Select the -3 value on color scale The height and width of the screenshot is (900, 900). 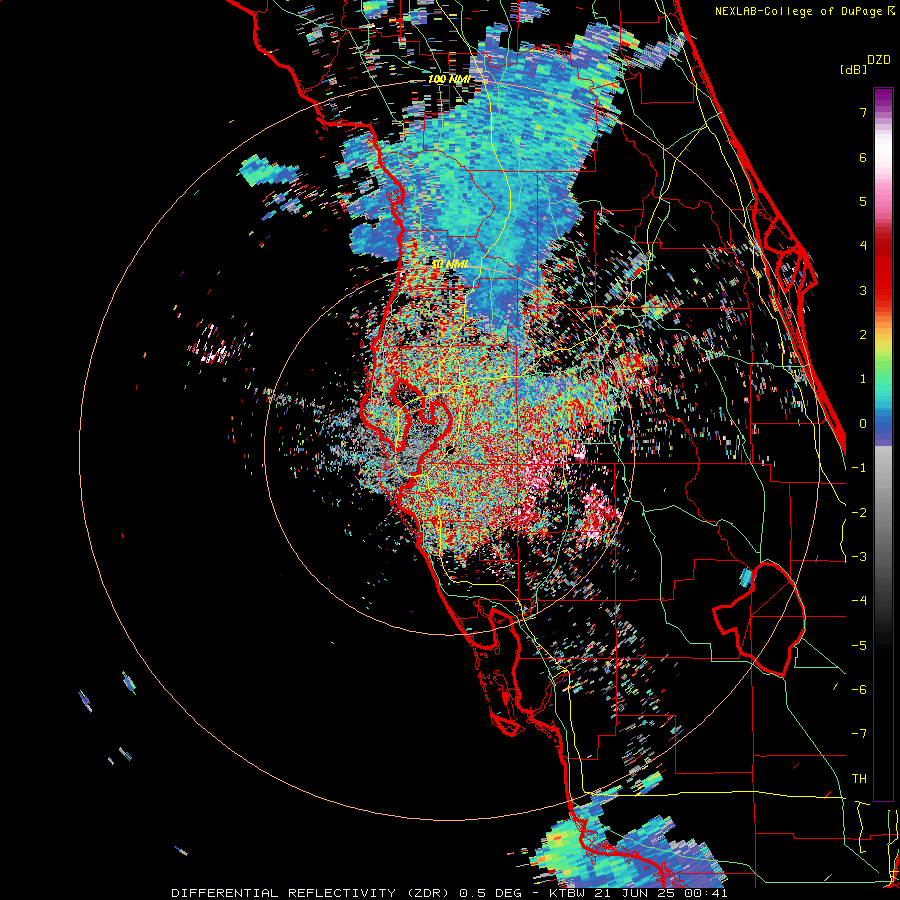[859, 557]
